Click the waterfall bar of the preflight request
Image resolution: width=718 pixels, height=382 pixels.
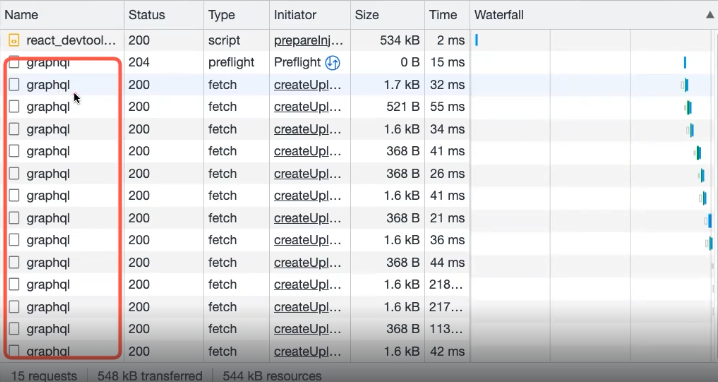tap(685, 62)
